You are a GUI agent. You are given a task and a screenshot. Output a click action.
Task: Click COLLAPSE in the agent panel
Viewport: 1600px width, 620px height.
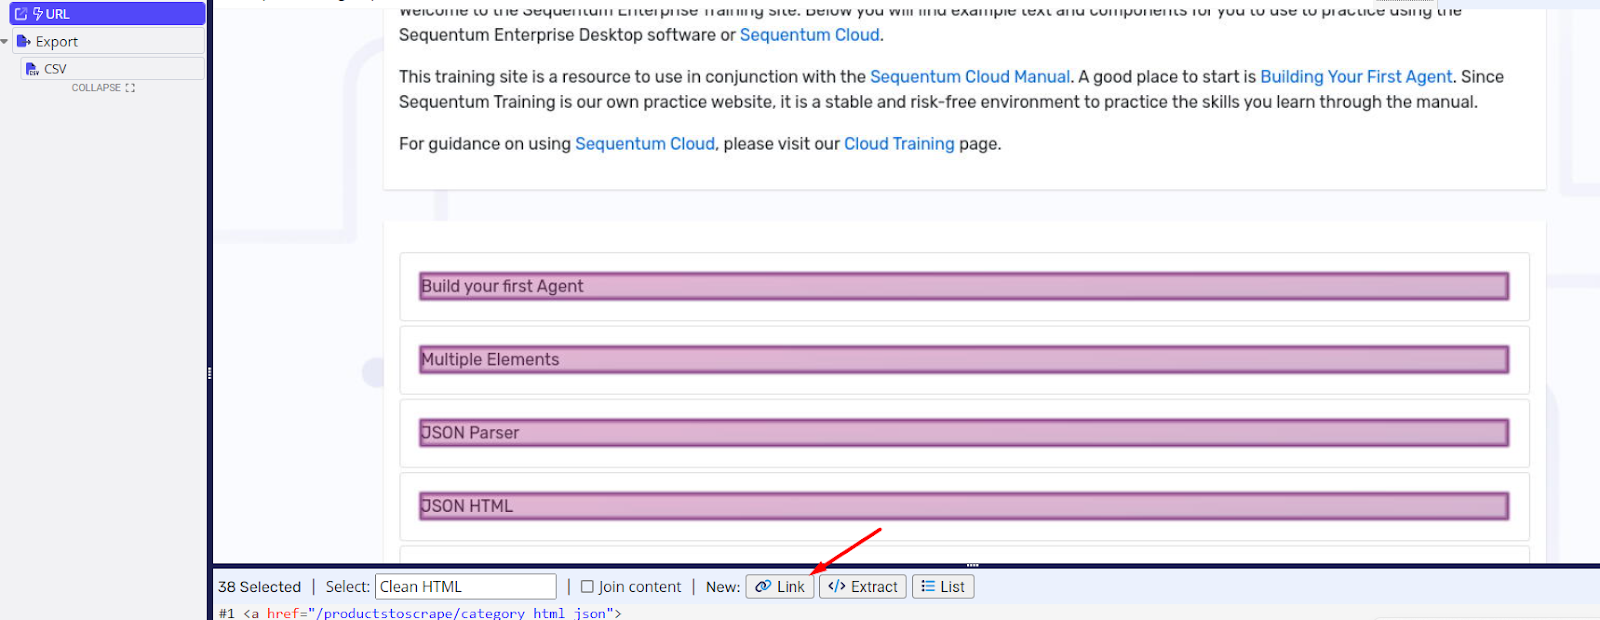click(x=103, y=88)
